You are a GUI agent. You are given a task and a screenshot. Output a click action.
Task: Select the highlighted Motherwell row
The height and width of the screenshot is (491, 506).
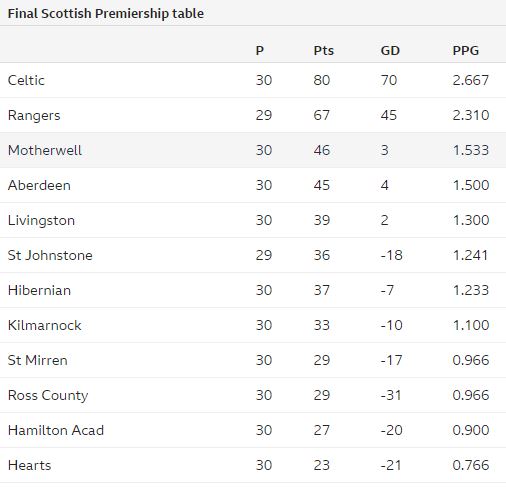[x=253, y=150]
